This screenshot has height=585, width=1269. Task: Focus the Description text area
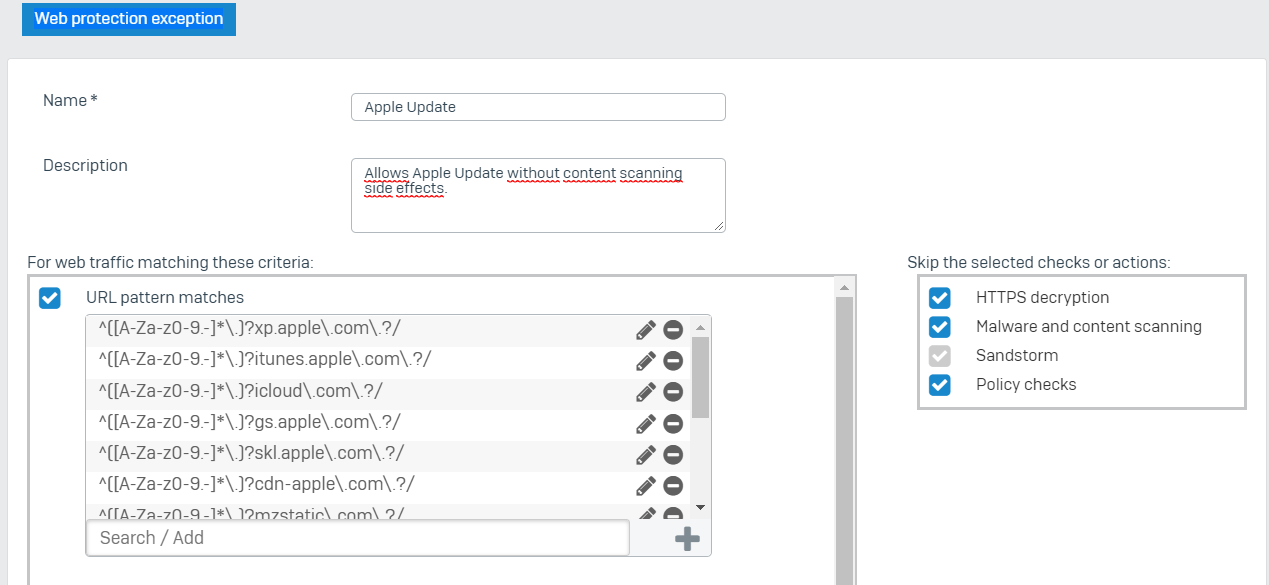tap(538, 195)
